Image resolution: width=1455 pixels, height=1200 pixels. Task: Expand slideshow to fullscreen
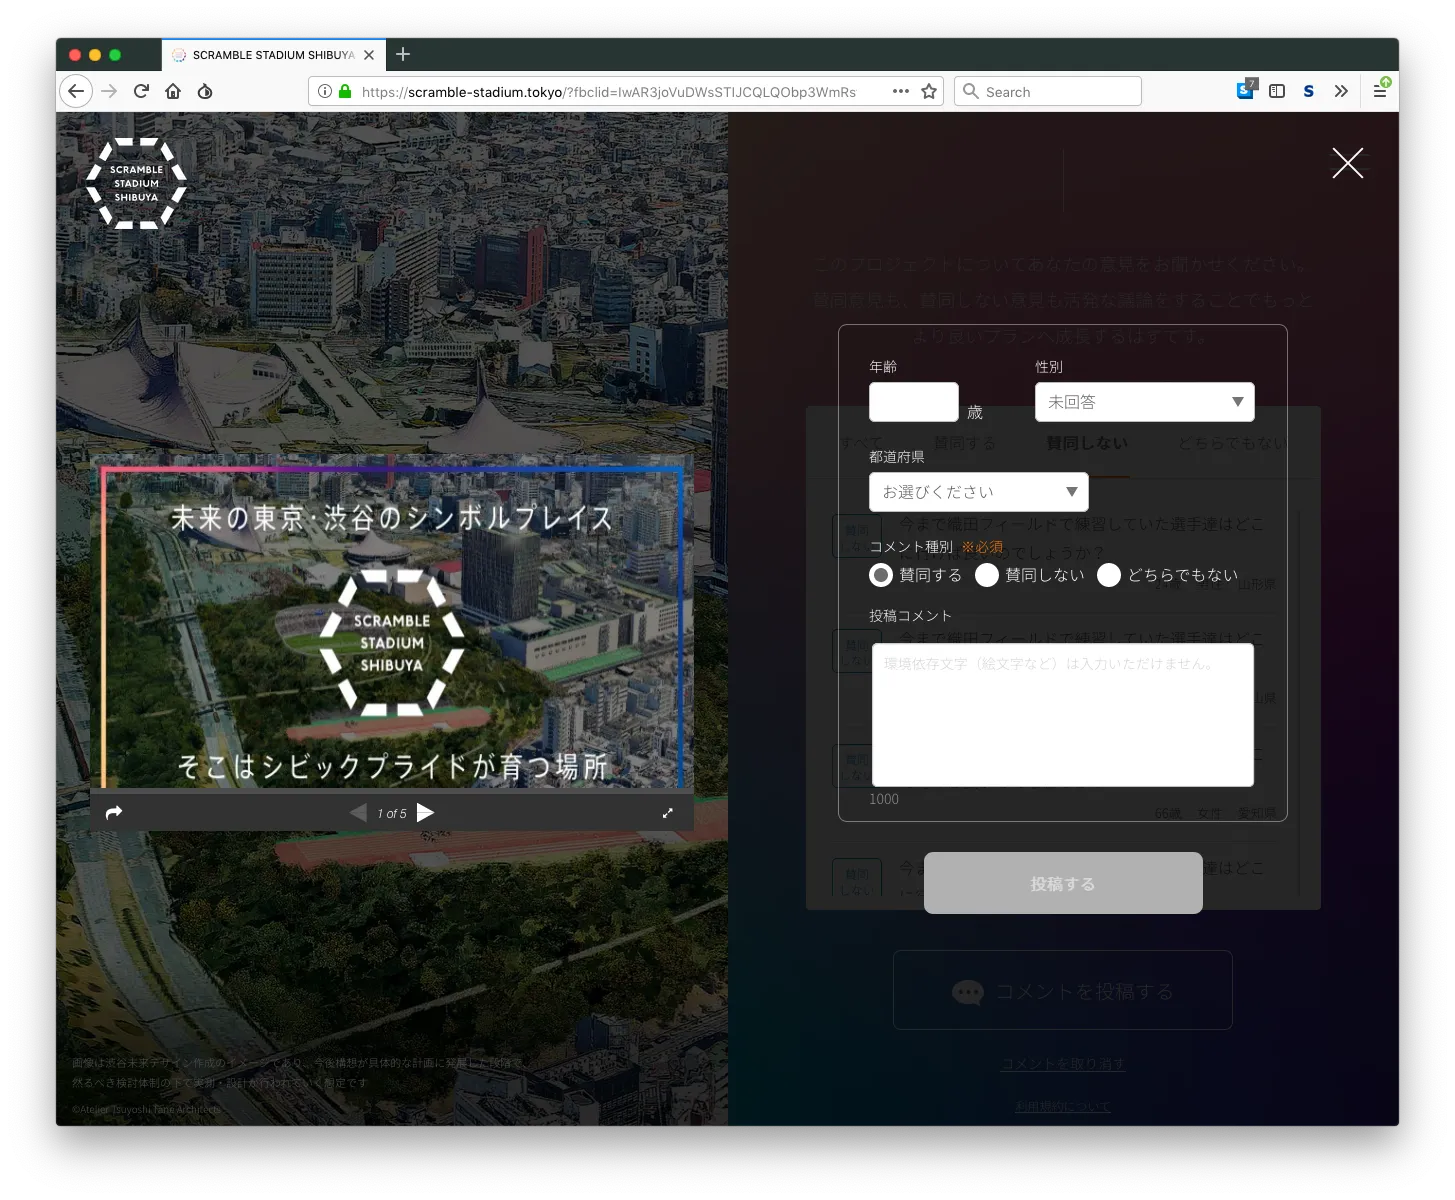pos(668,813)
